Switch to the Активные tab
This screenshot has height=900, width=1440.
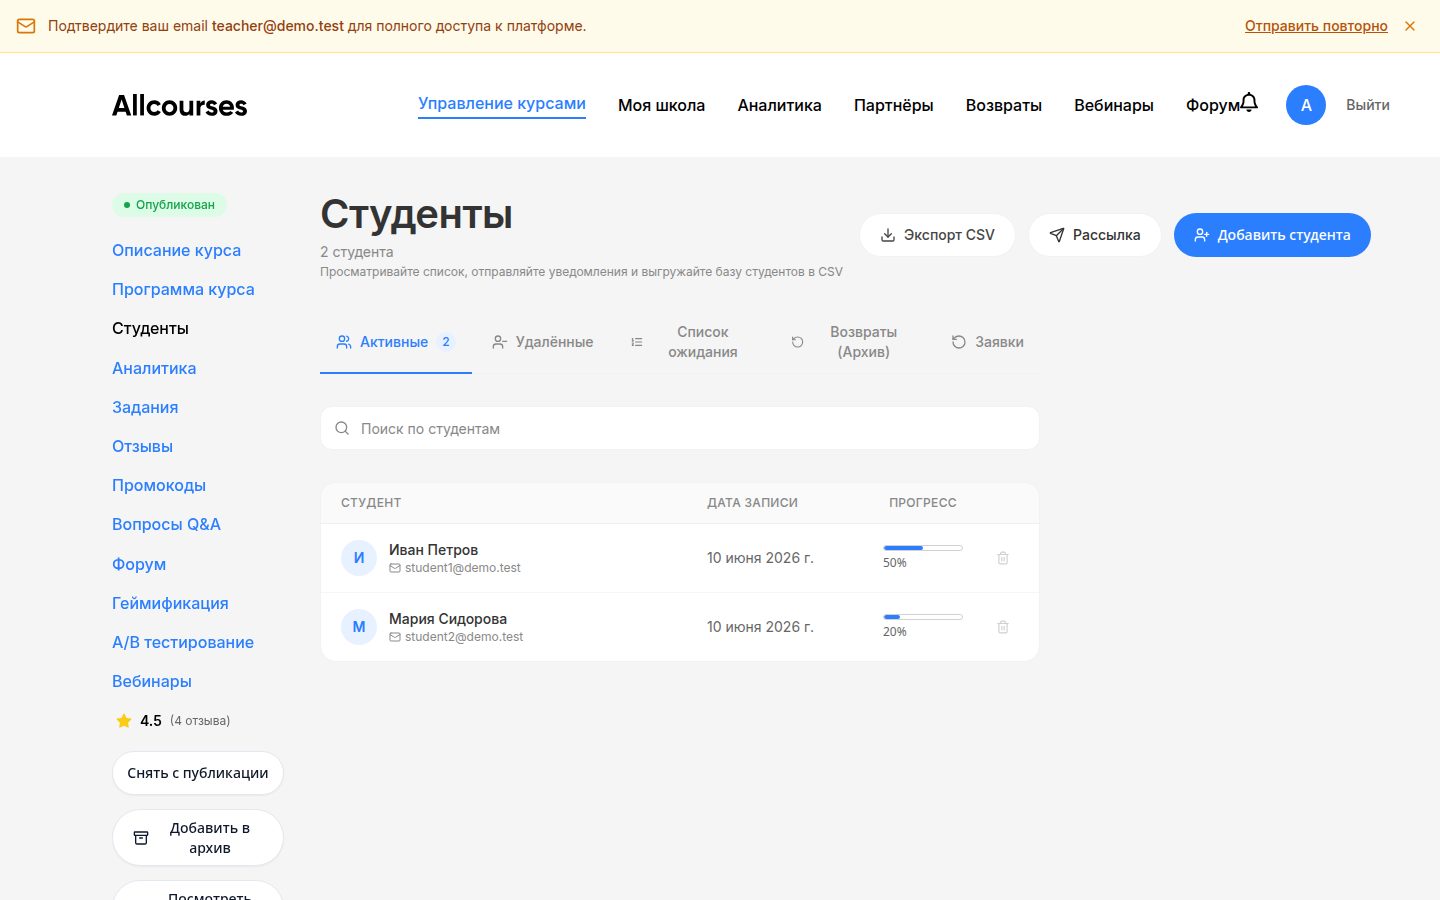tap(396, 342)
